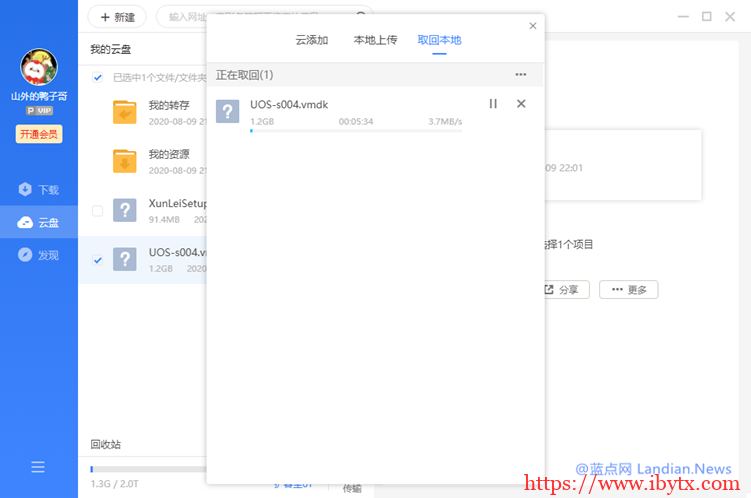Viewport: 751px width, 498px height.
Task: Open the hamburger menu at sidebar bottom
Action: tap(38, 467)
